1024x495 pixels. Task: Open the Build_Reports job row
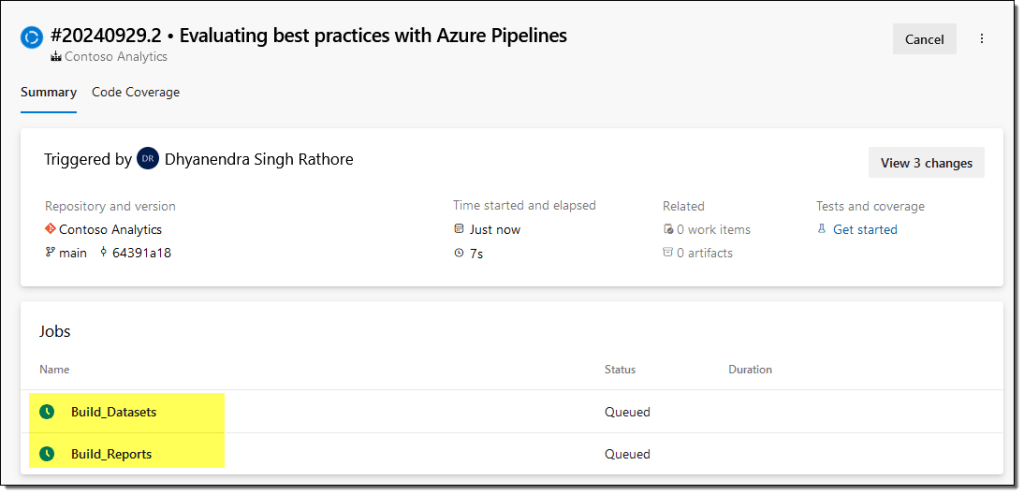(111, 454)
